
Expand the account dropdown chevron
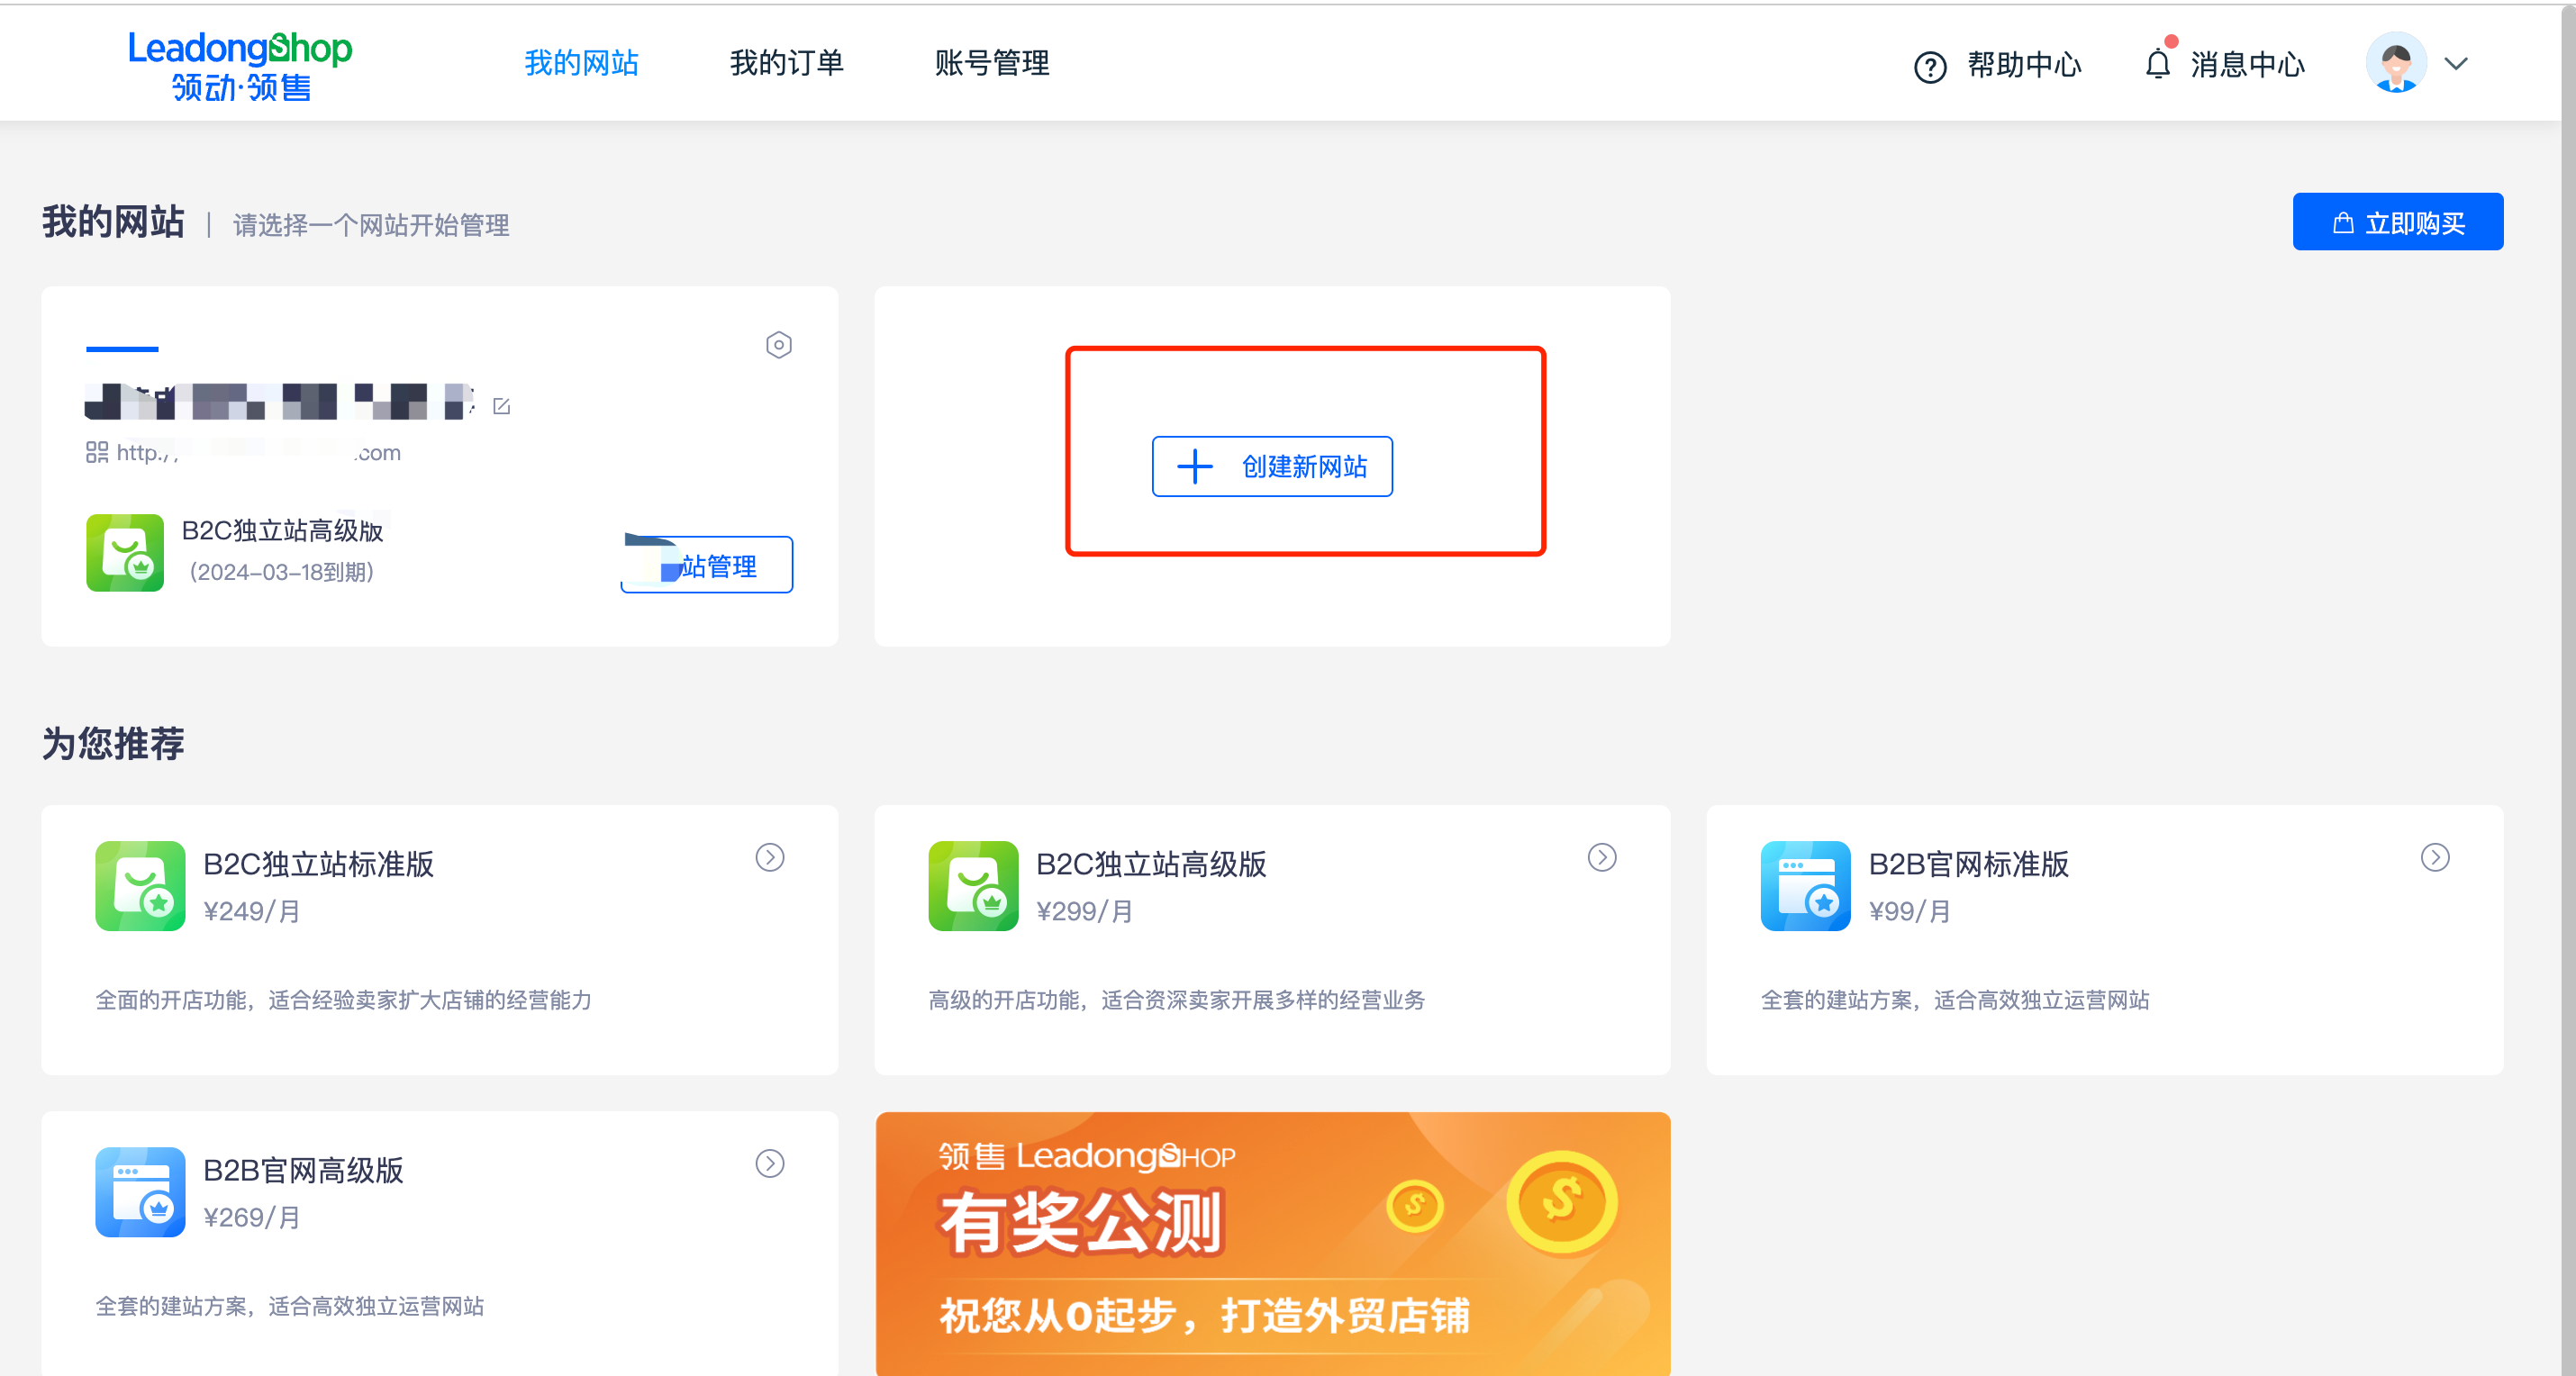(2456, 64)
